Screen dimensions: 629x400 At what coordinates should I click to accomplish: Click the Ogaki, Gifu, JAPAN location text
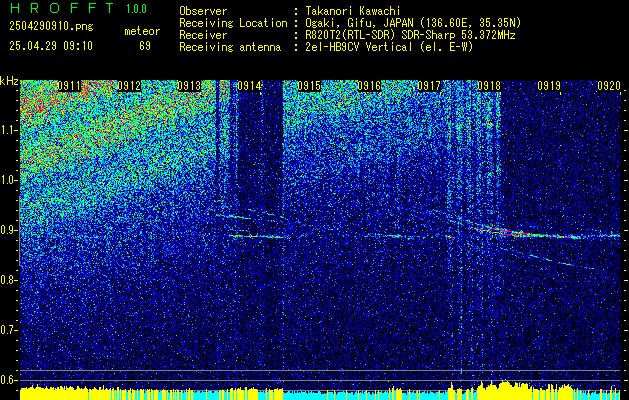[x=413, y=23]
